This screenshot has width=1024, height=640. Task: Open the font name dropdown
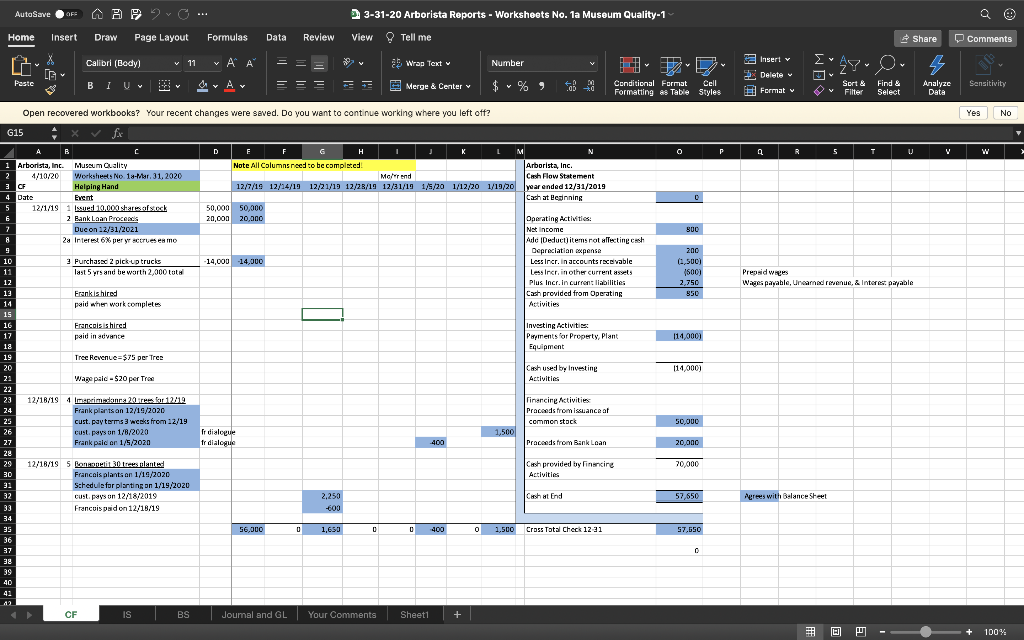tap(178, 63)
